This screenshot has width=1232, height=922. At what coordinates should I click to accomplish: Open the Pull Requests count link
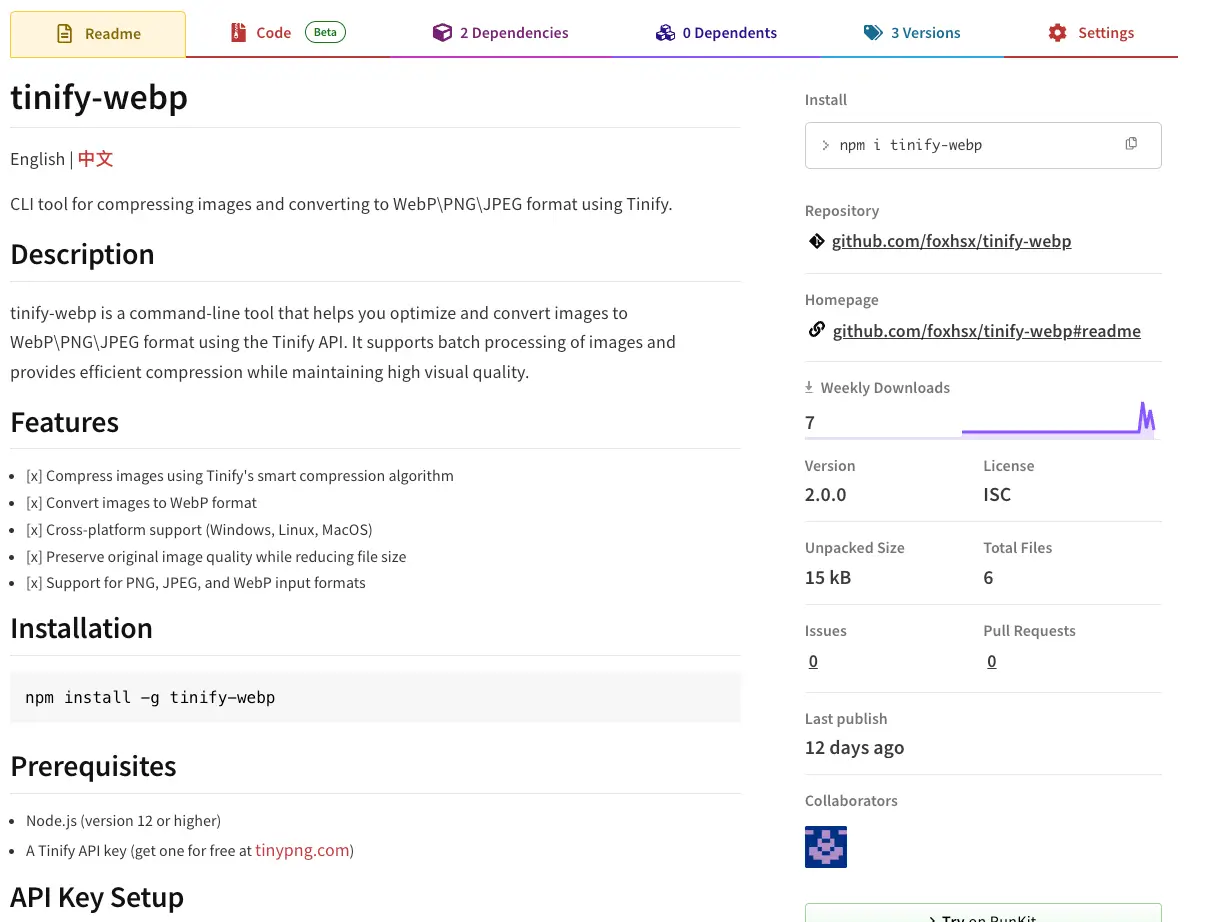[x=991, y=661]
